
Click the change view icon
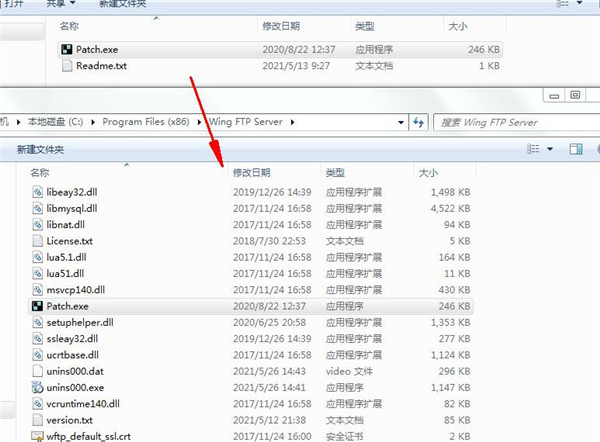coord(534,149)
